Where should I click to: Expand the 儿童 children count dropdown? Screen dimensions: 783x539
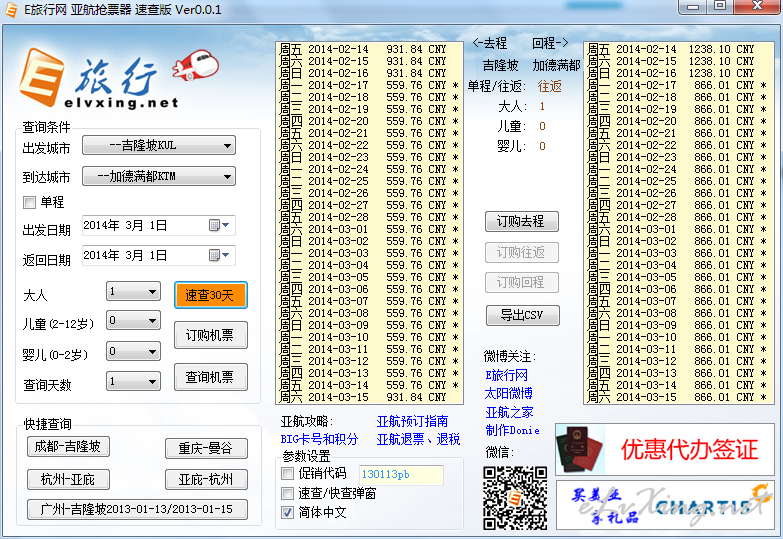click(133, 320)
